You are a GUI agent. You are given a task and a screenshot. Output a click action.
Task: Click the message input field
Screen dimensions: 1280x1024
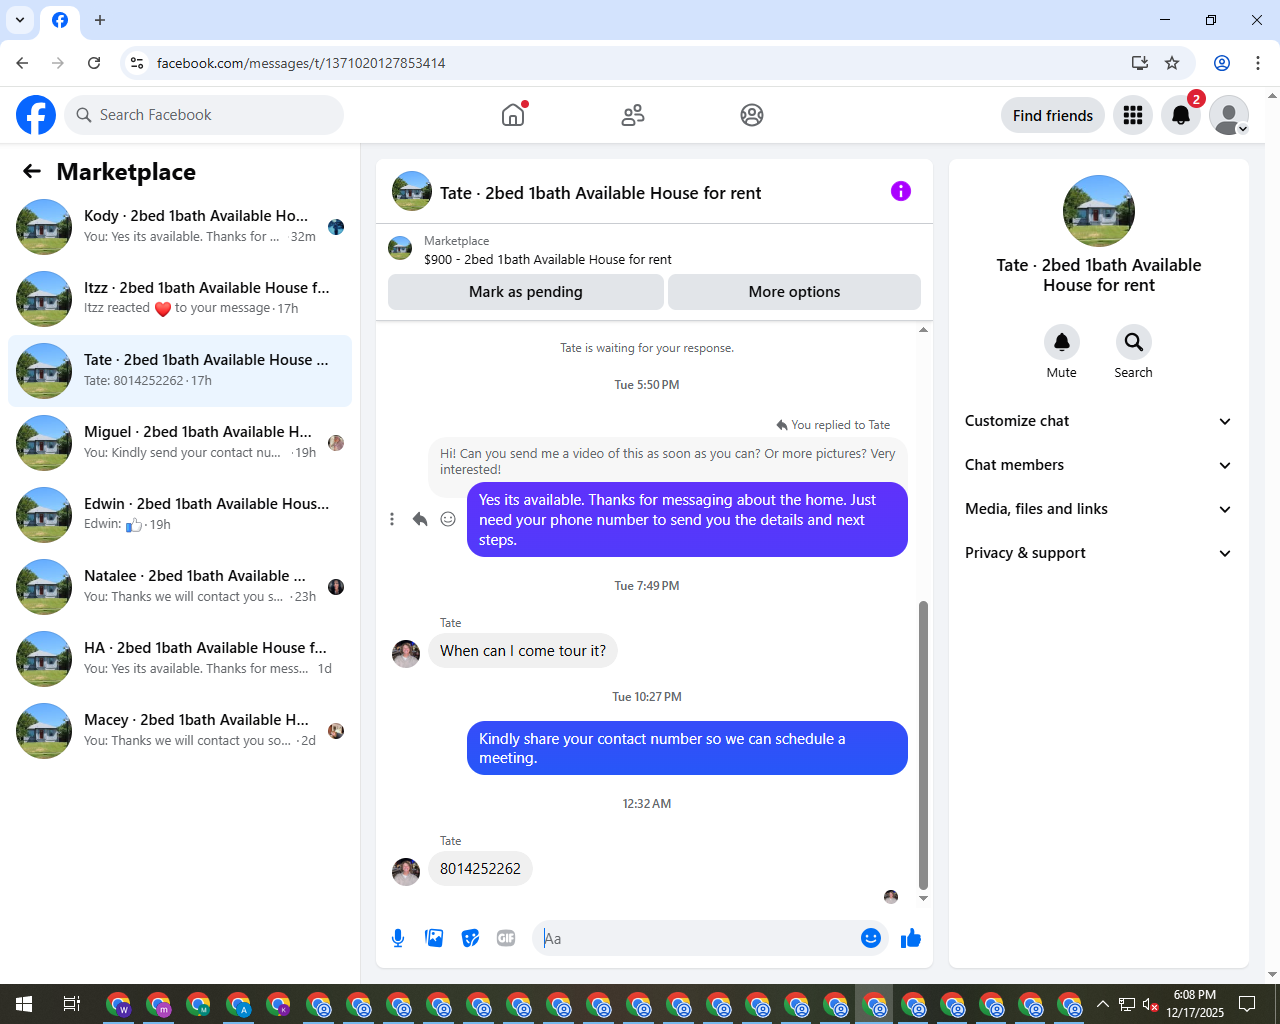[698, 938]
